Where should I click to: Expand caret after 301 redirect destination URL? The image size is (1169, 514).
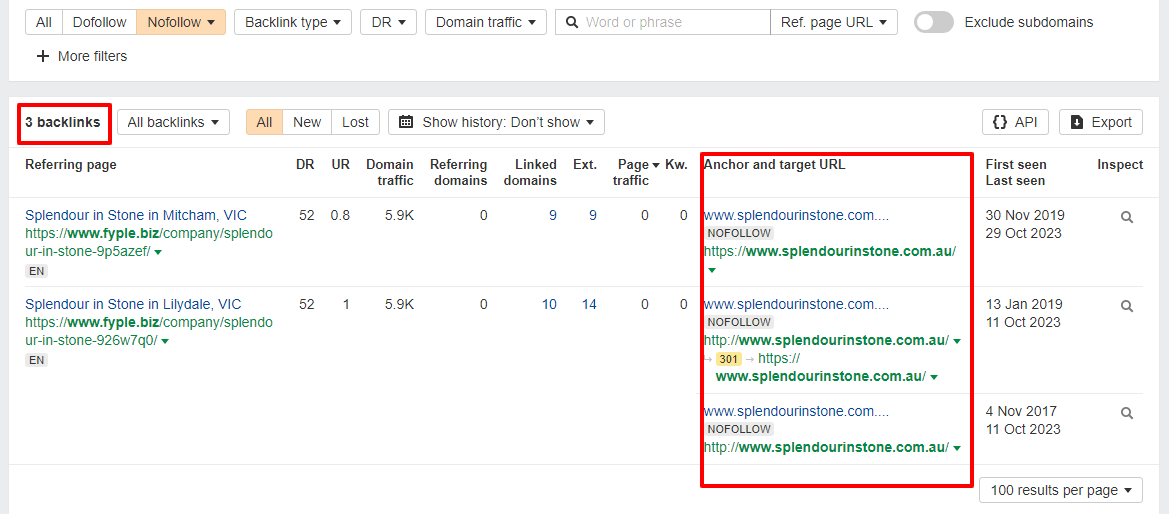tap(933, 377)
